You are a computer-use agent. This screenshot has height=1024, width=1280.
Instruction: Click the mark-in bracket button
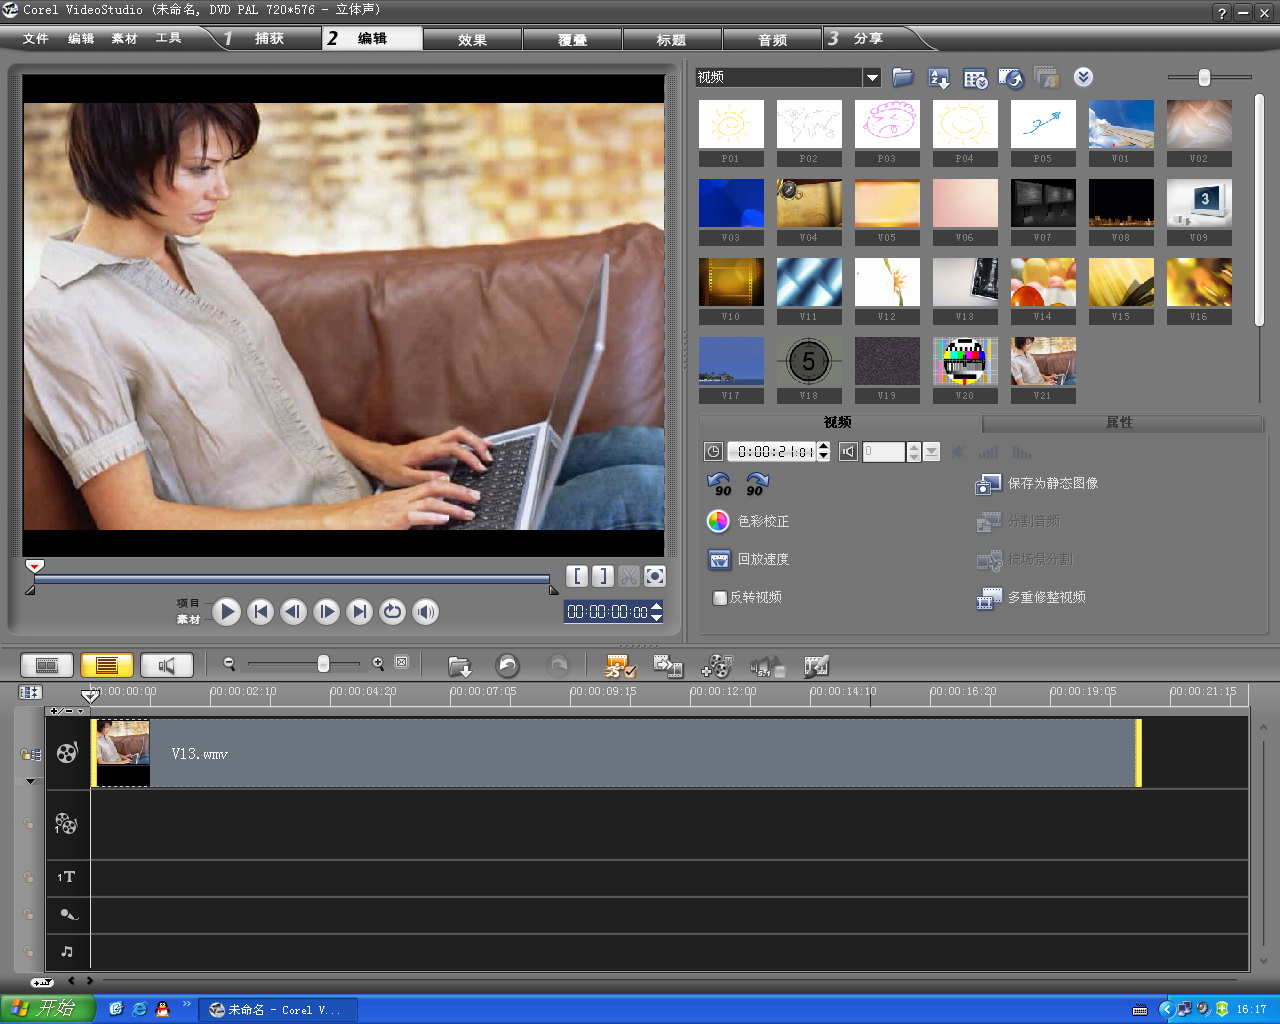point(577,576)
